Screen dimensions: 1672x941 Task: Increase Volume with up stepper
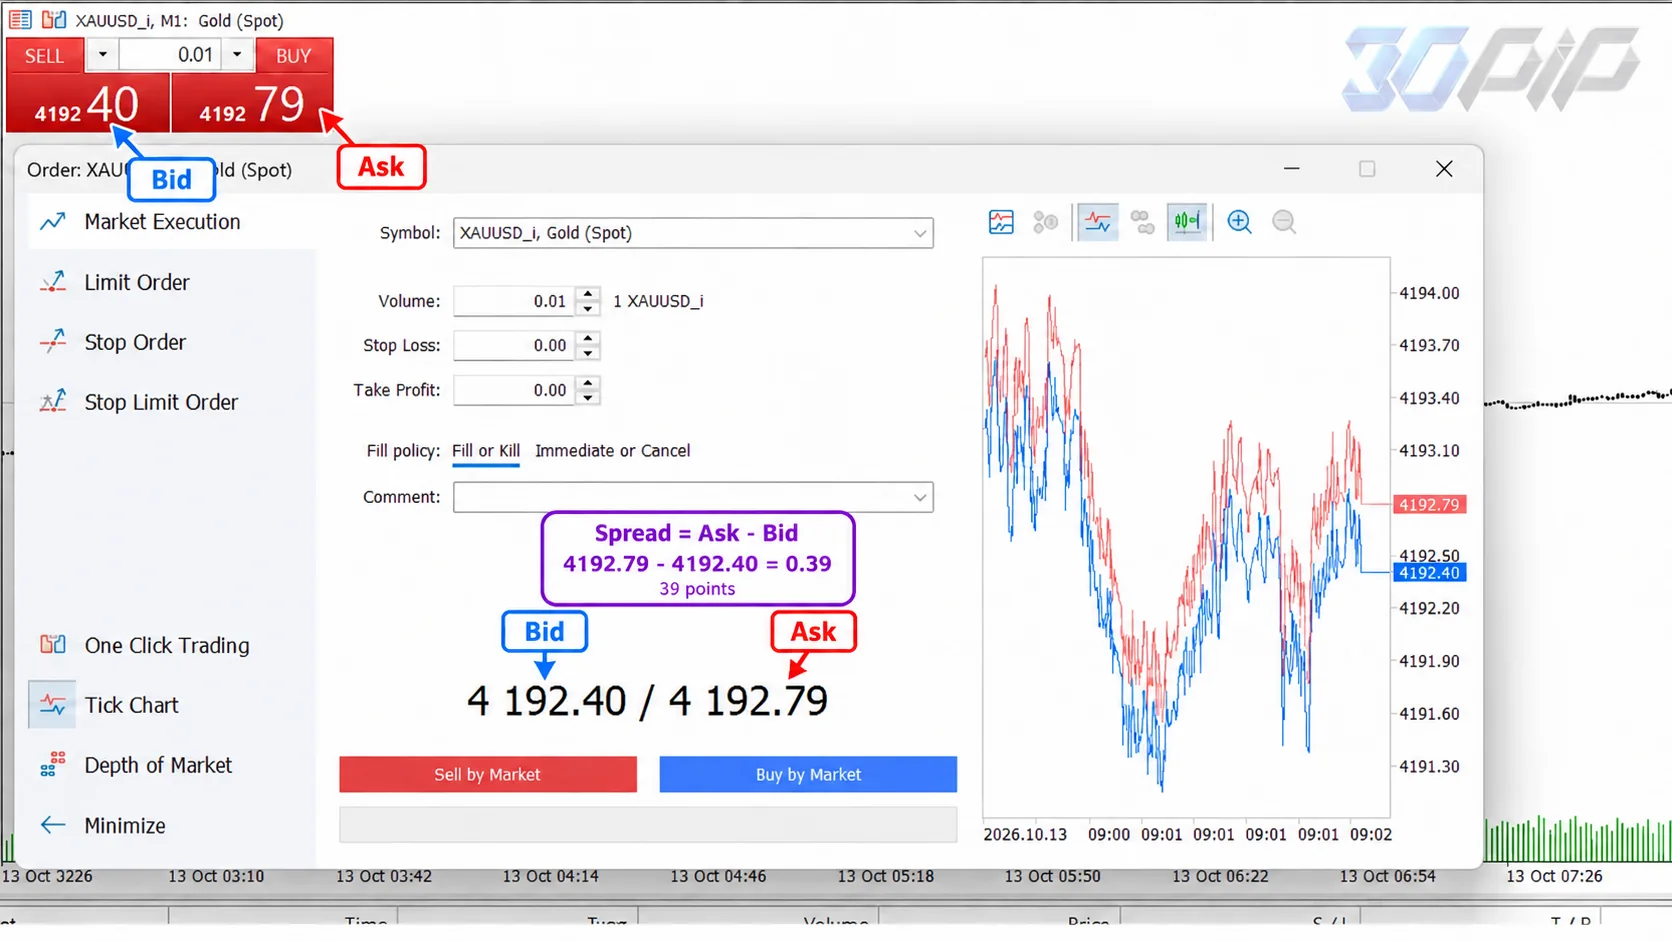588,294
